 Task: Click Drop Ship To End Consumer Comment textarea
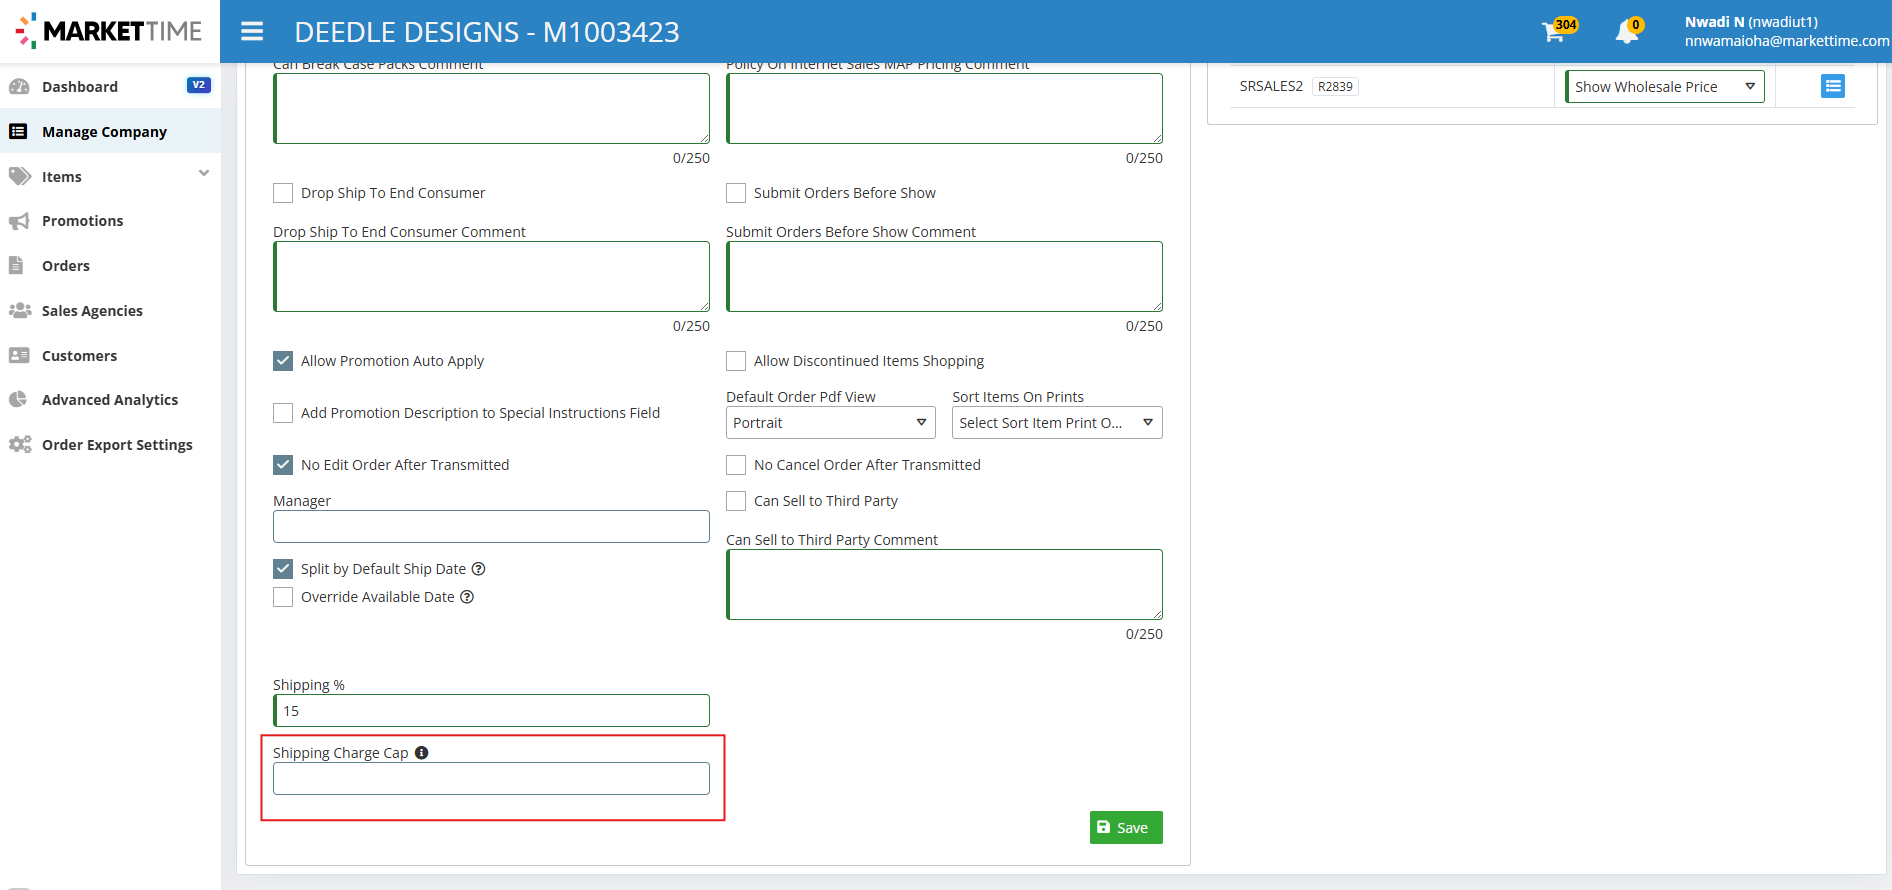coord(491,277)
